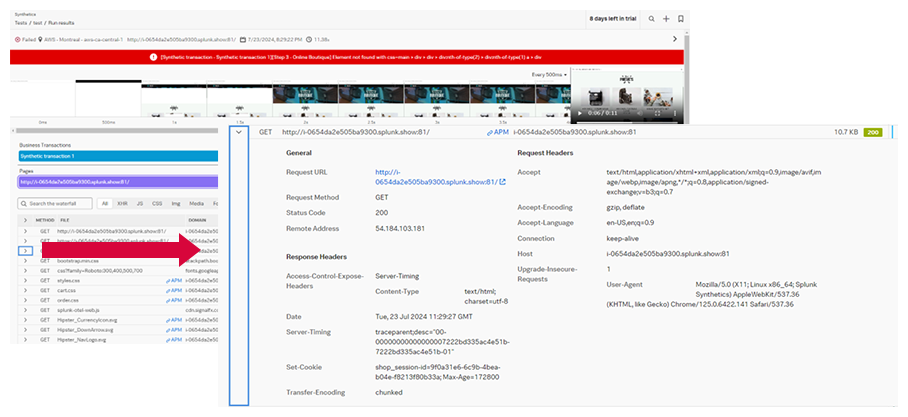Select the XHR filter tab
908x417 pixels.
[x=122, y=203]
